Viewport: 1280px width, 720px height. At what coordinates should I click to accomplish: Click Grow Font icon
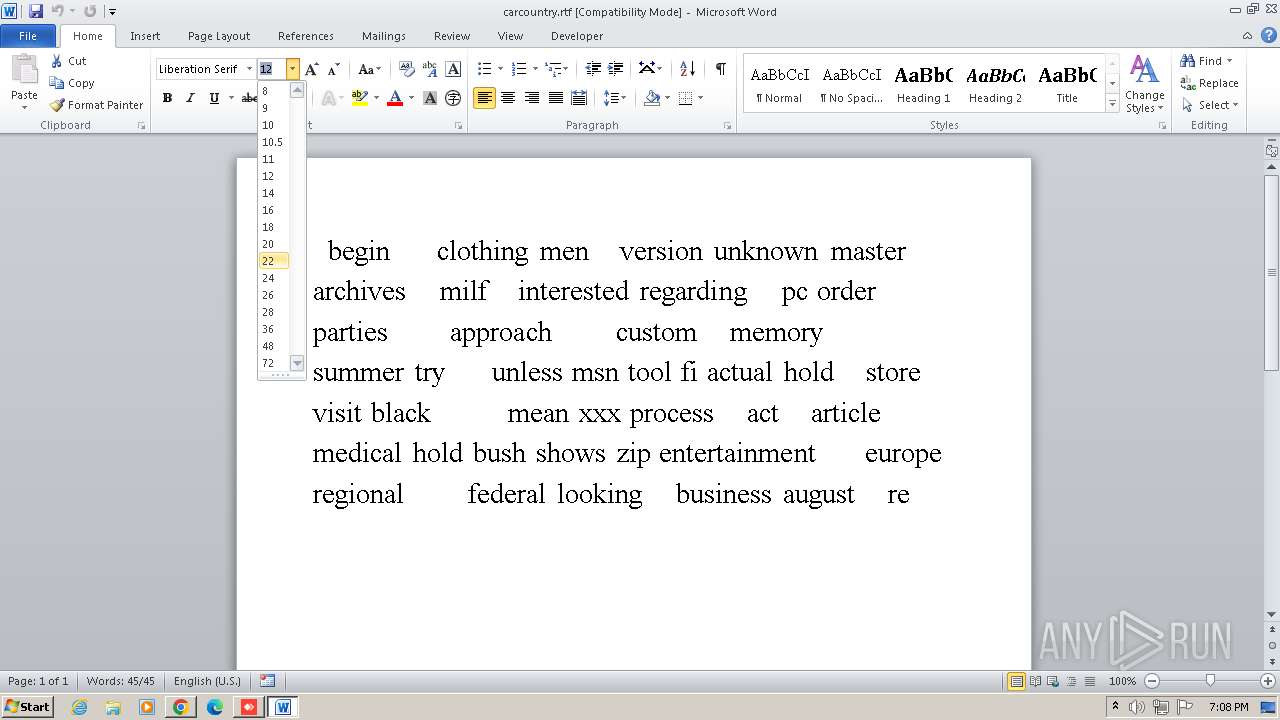click(311, 69)
